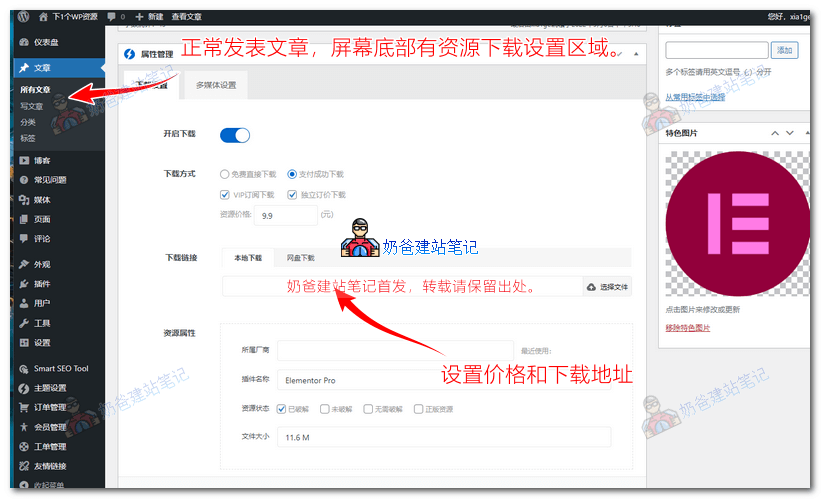The image size is (821, 499).
Task: Open 所有文章 submenu item
Action: 36,90
